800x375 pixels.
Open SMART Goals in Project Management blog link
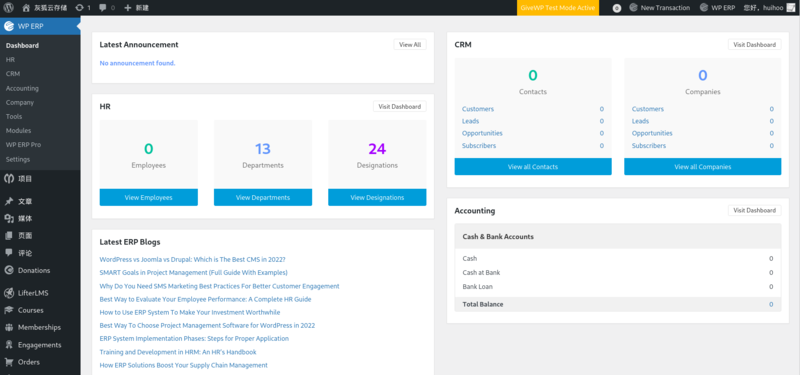pyautogui.click(x=193, y=272)
